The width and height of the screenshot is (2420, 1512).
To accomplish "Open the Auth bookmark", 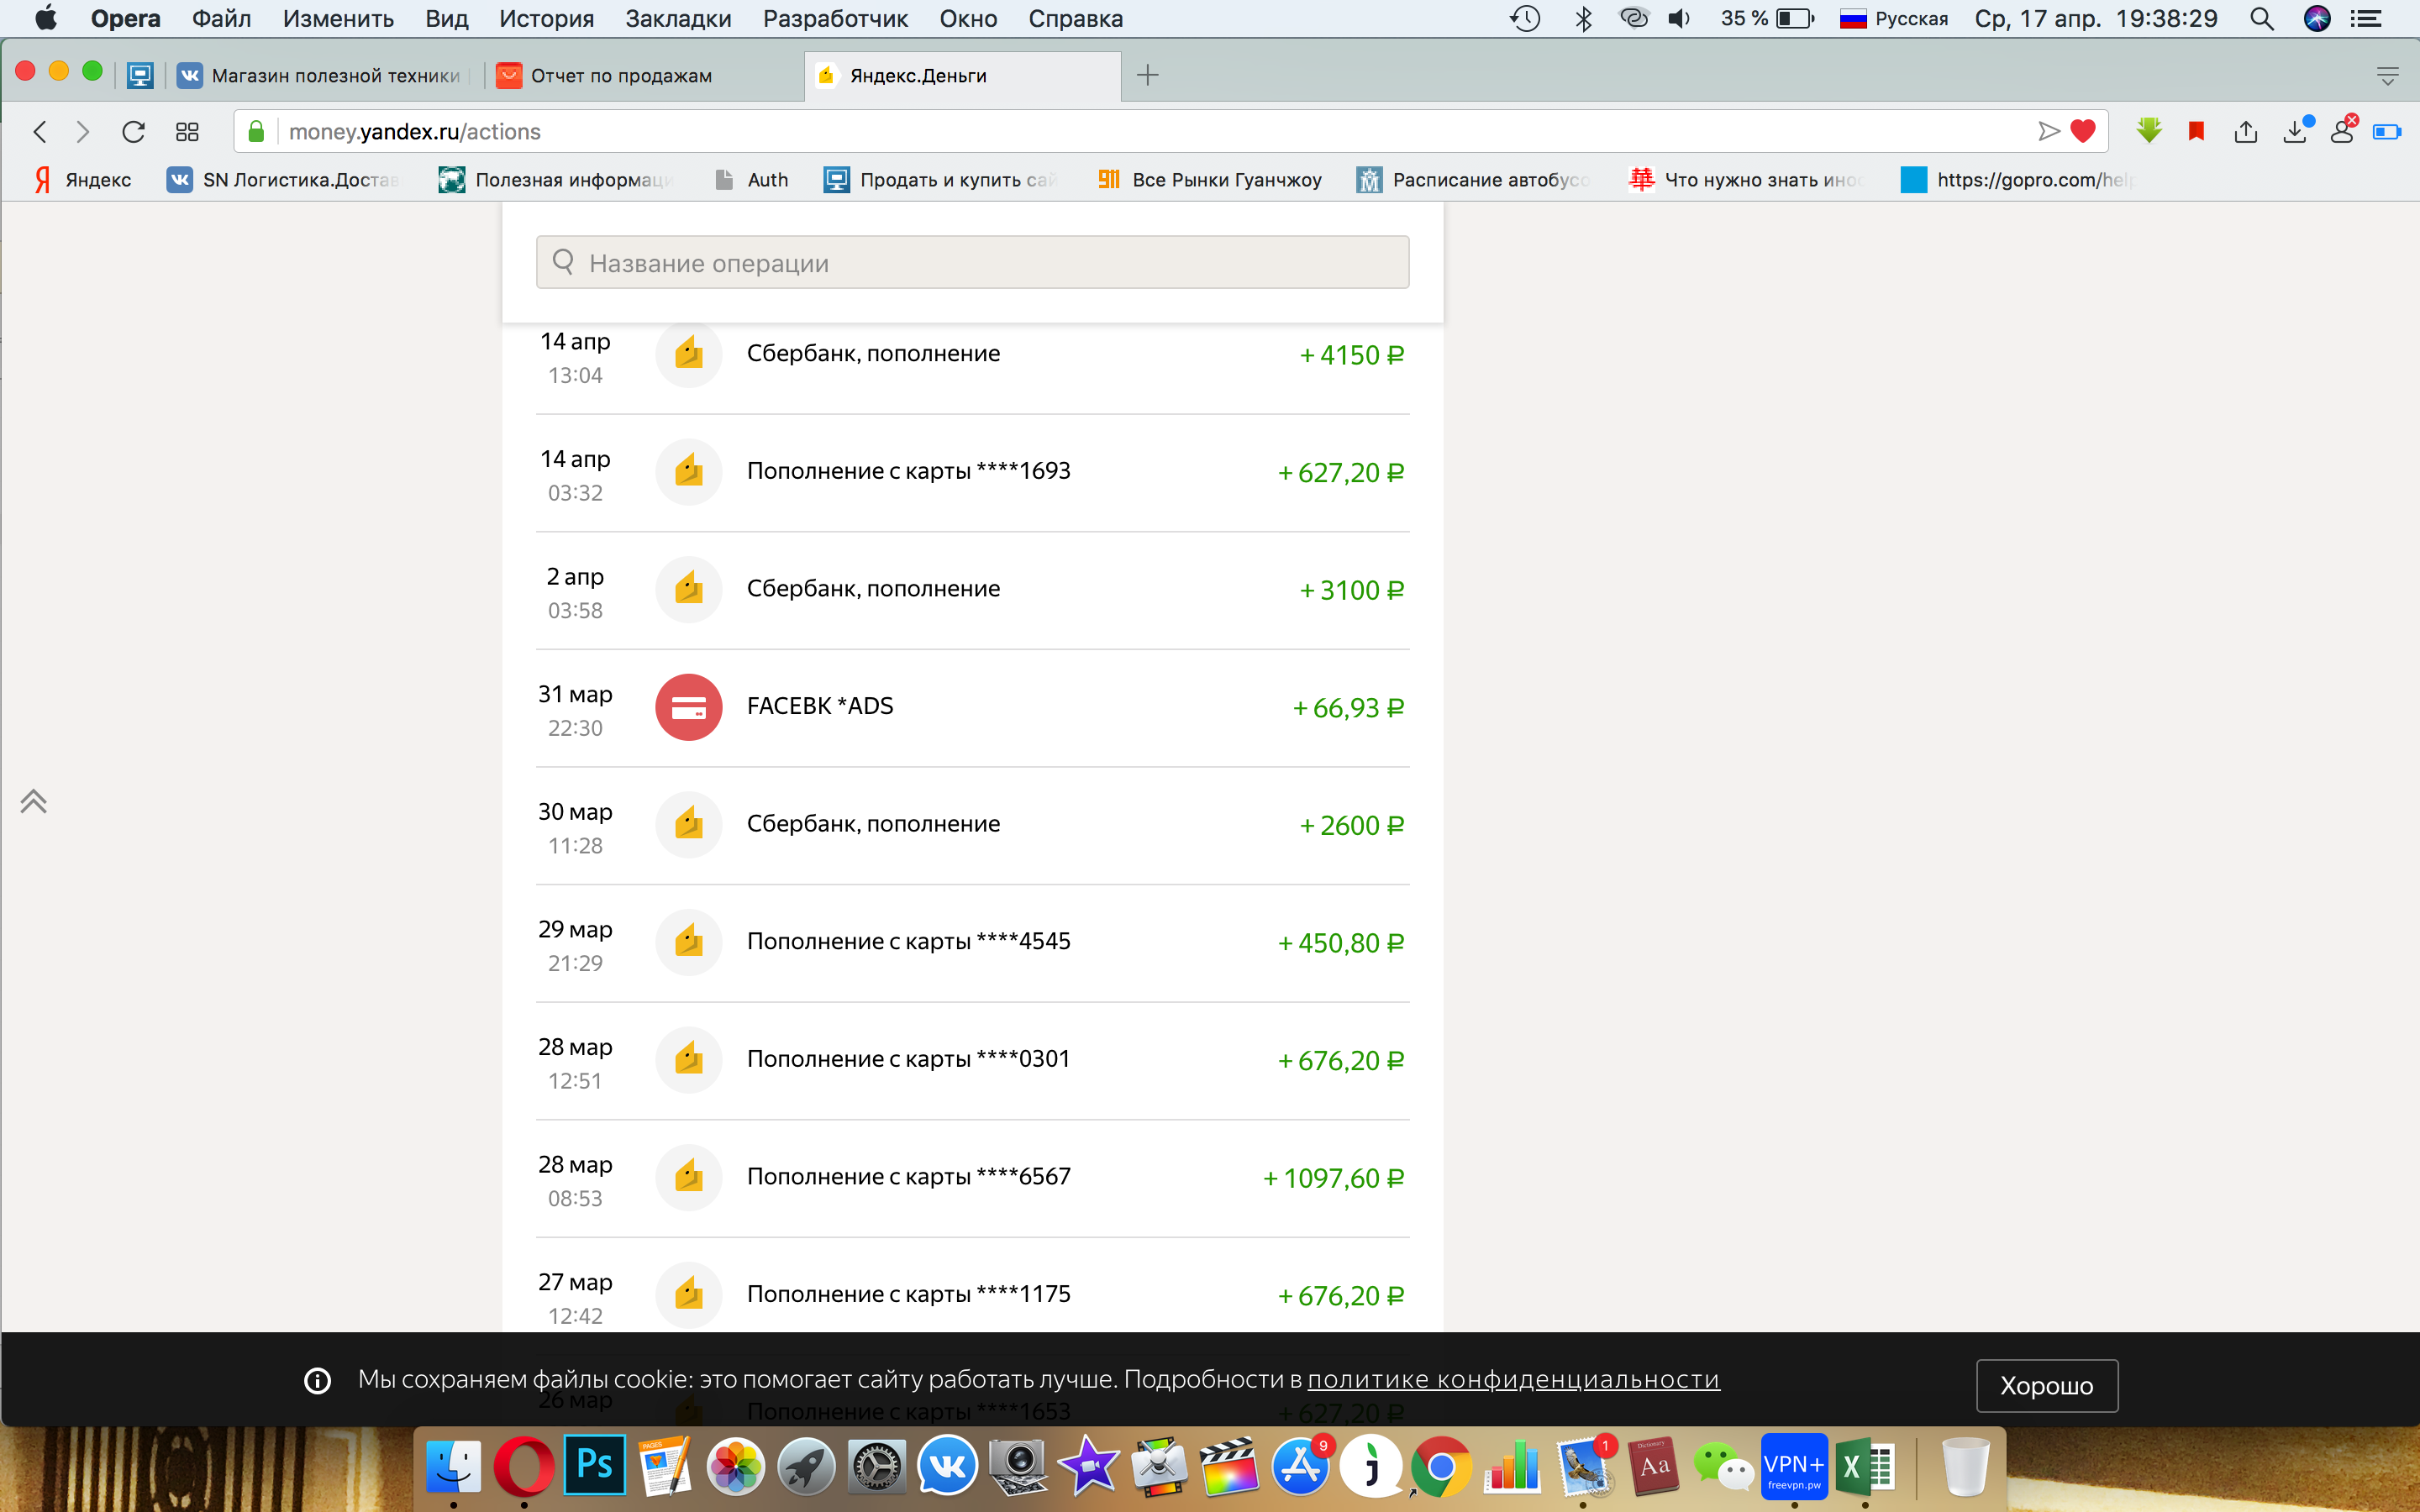I will [752, 180].
